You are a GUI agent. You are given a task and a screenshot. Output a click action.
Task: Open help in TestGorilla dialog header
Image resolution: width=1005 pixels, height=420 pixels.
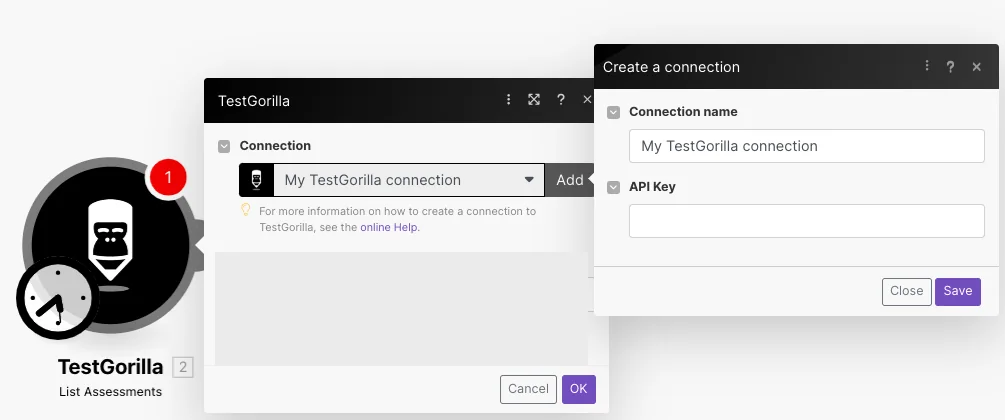561,99
